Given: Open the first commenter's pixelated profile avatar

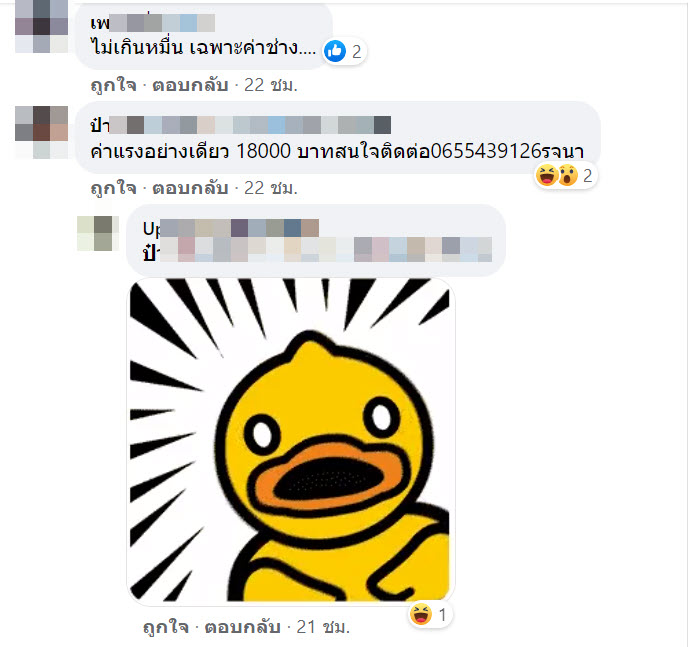Looking at the screenshot, I should tap(41, 26).
